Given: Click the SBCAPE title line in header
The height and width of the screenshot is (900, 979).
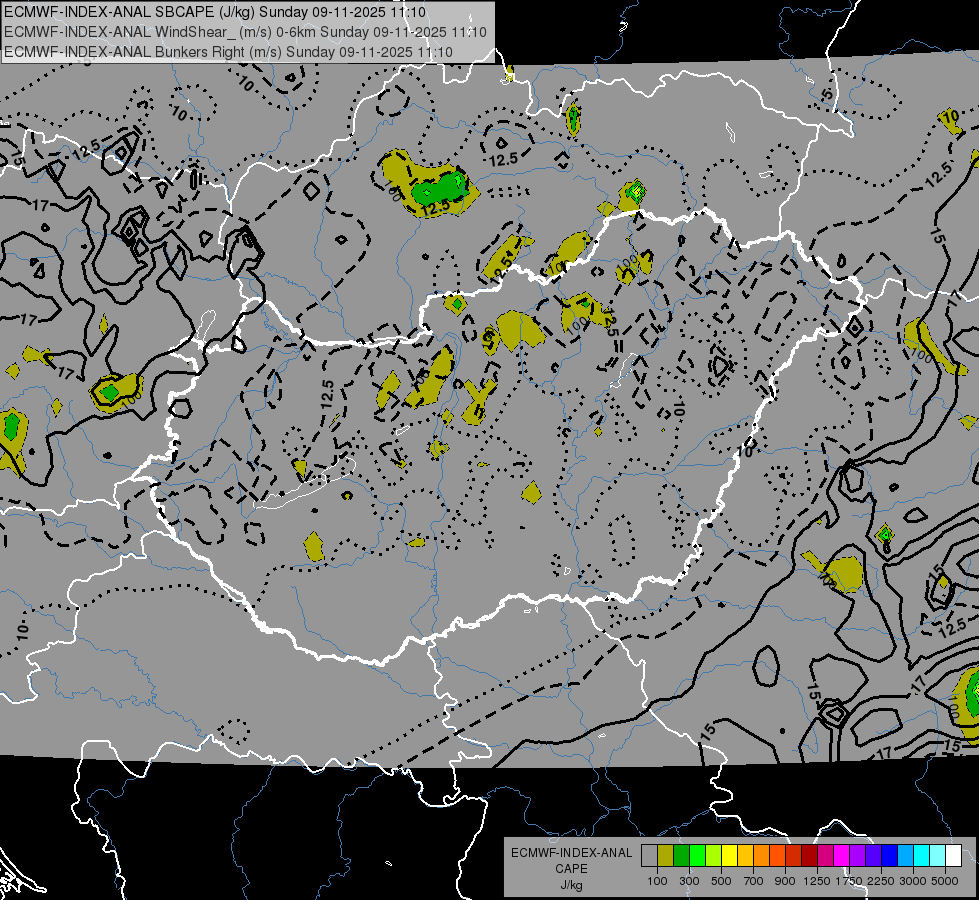Looking at the screenshot, I should (215, 12).
